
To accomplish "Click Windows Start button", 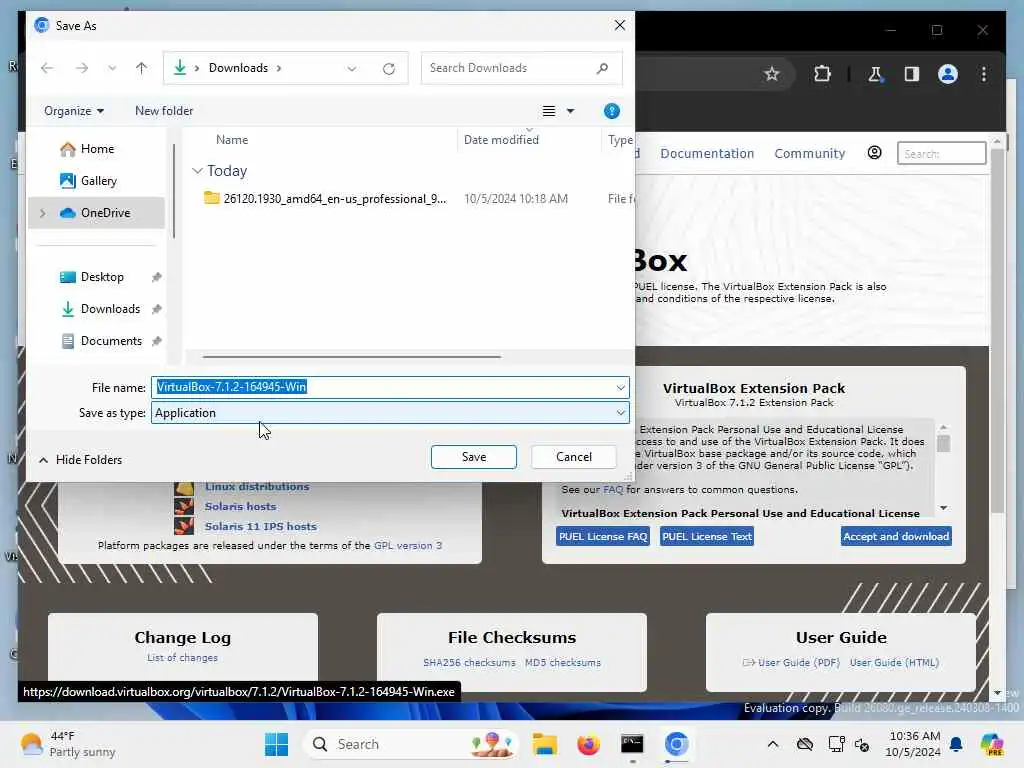I will tap(276, 744).
